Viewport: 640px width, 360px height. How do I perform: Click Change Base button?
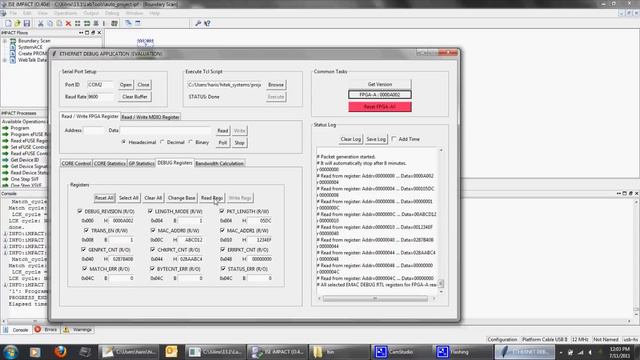[x=181, y=198]
